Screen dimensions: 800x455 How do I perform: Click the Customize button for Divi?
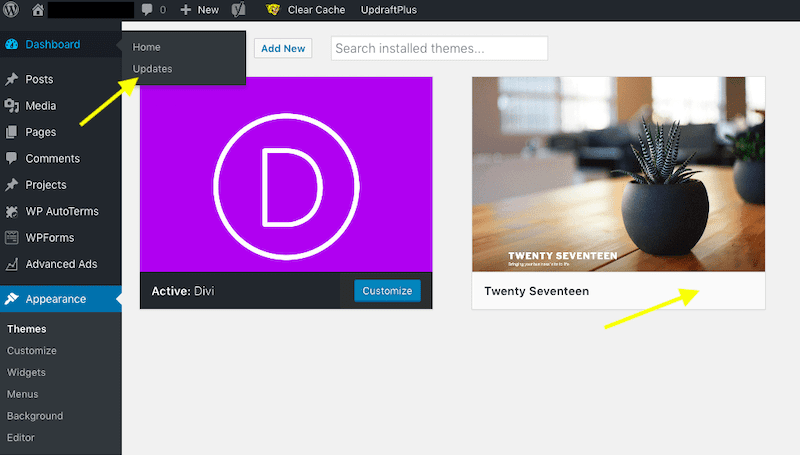(x=387, y=291)
